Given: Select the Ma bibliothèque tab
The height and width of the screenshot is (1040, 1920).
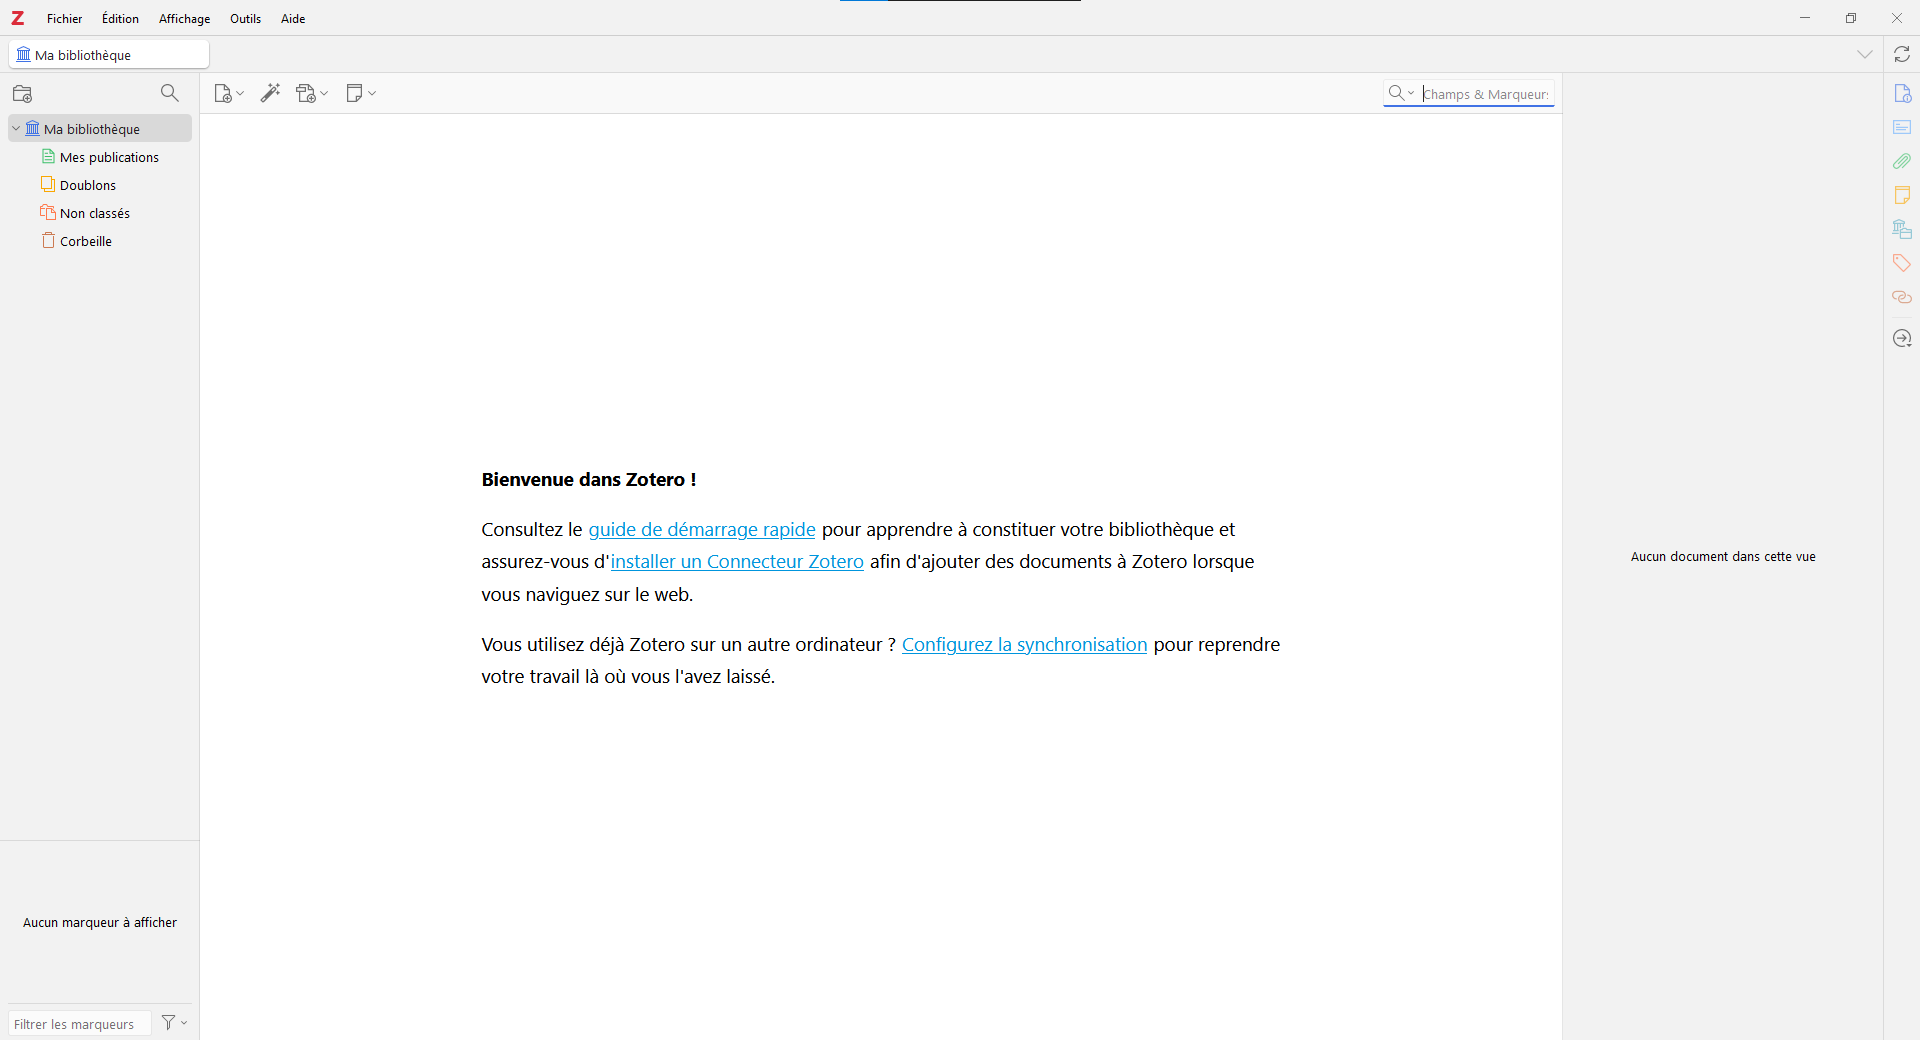Looking at the screenshot, I should tap(109, 55).
